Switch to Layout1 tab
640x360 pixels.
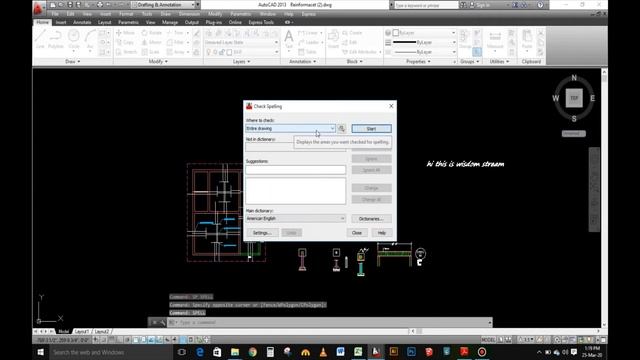tap(82, 331)
